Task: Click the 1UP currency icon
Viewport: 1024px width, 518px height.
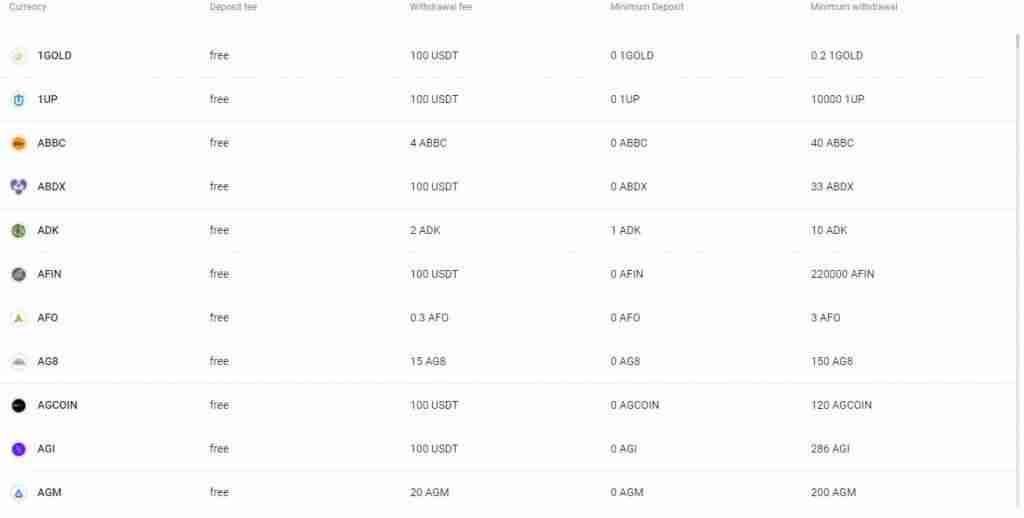Action: [x=19, y=100]
